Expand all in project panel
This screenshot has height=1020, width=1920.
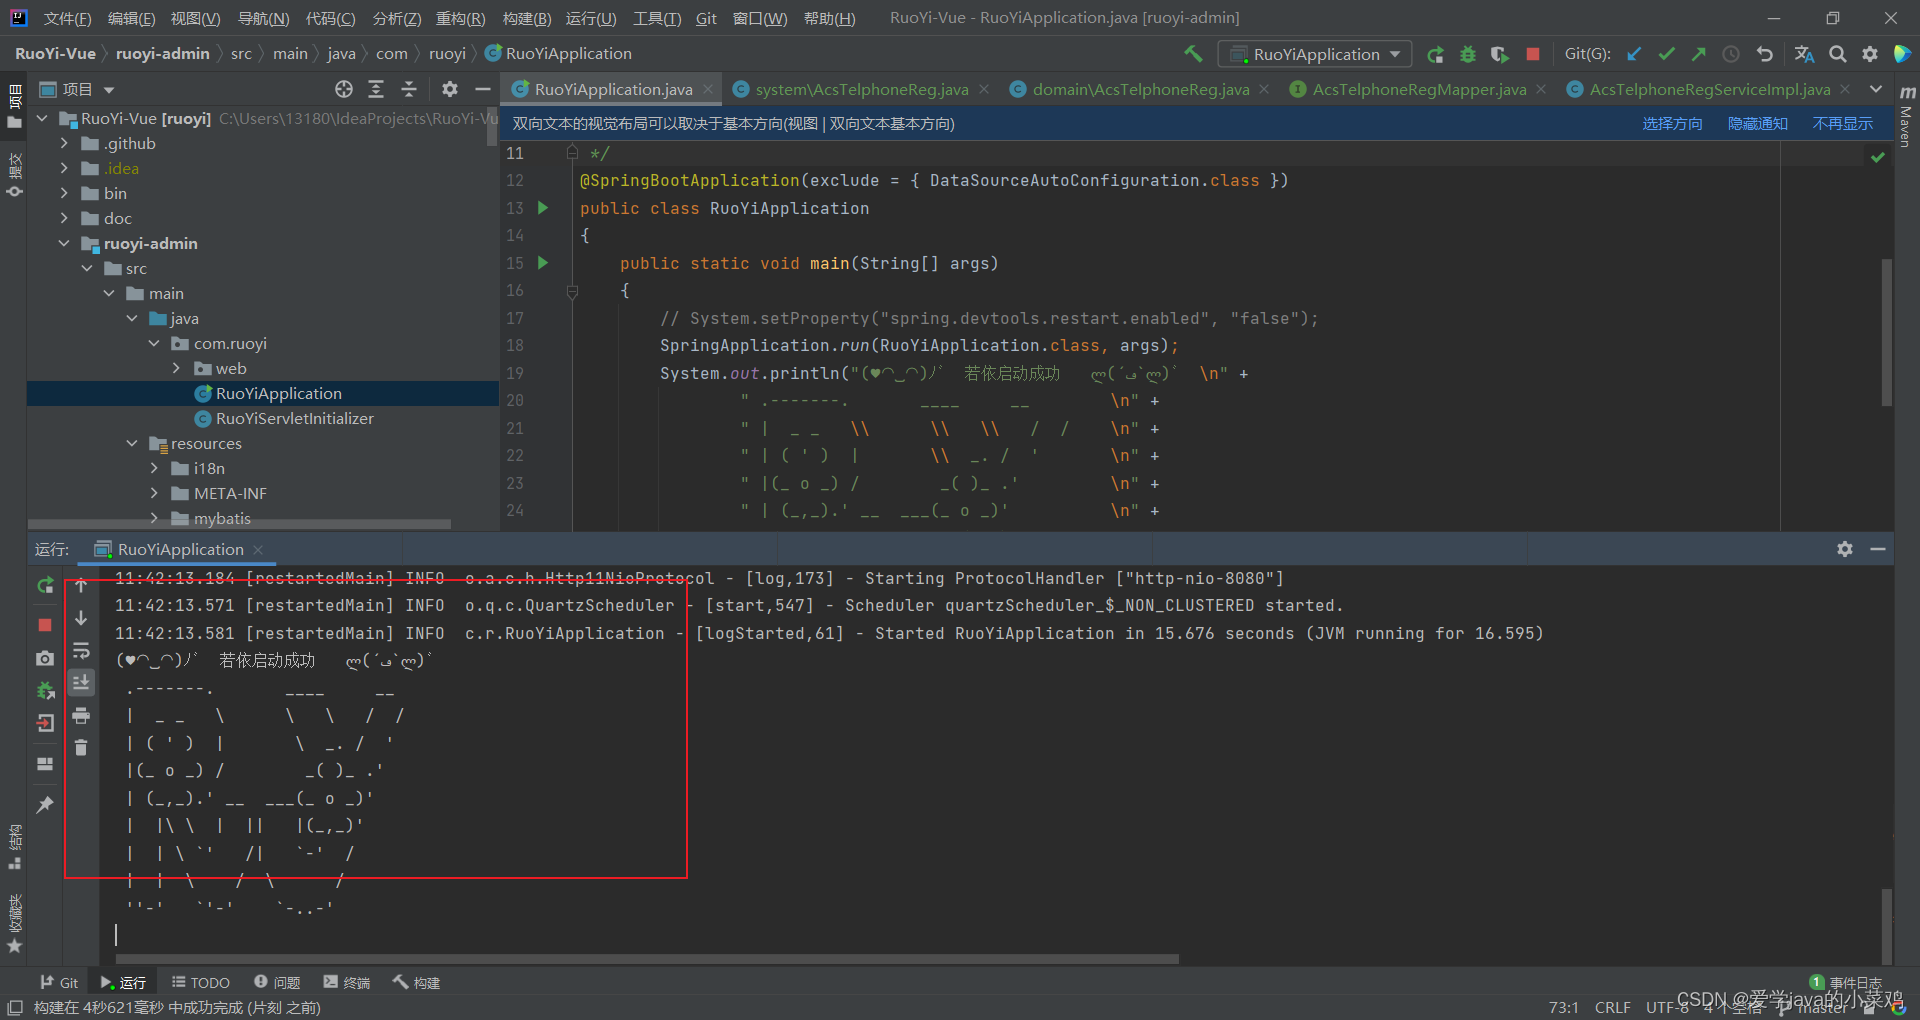click(376, 89)
